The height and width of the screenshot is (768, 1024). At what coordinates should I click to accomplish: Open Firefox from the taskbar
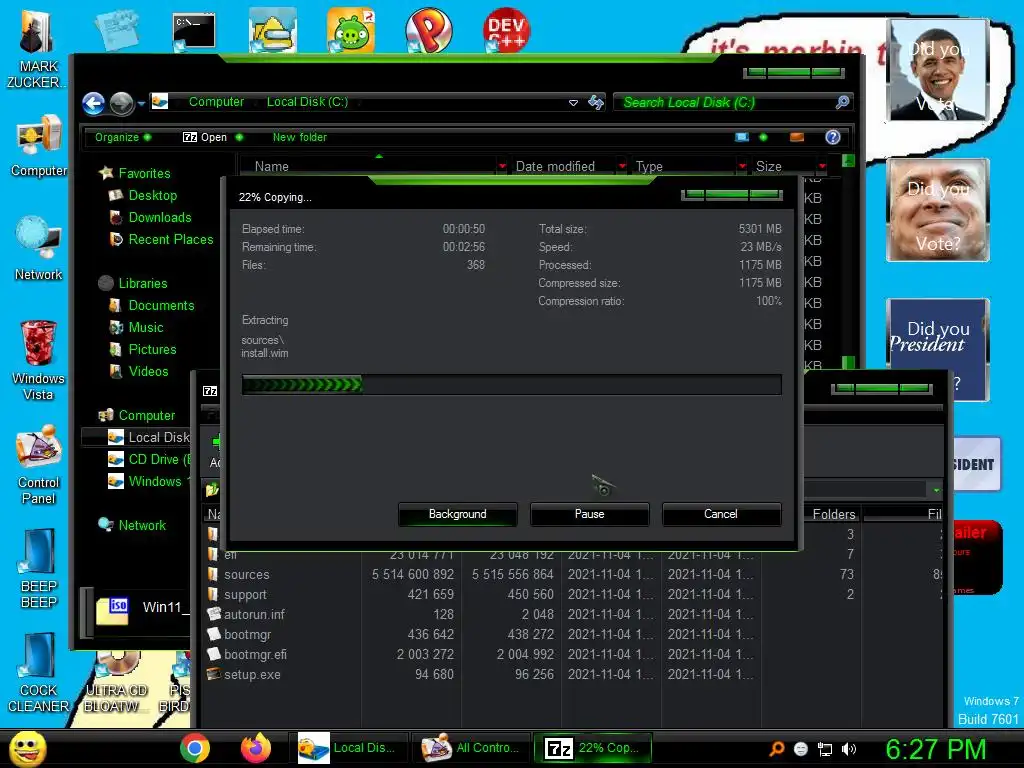pyautogui.click(x=255, y=748)
